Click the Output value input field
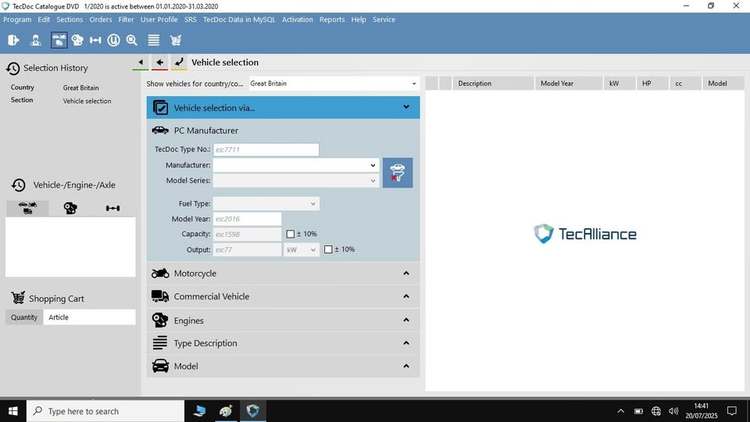Viewport: 750px width, 422px height. (x=247, y=249)
